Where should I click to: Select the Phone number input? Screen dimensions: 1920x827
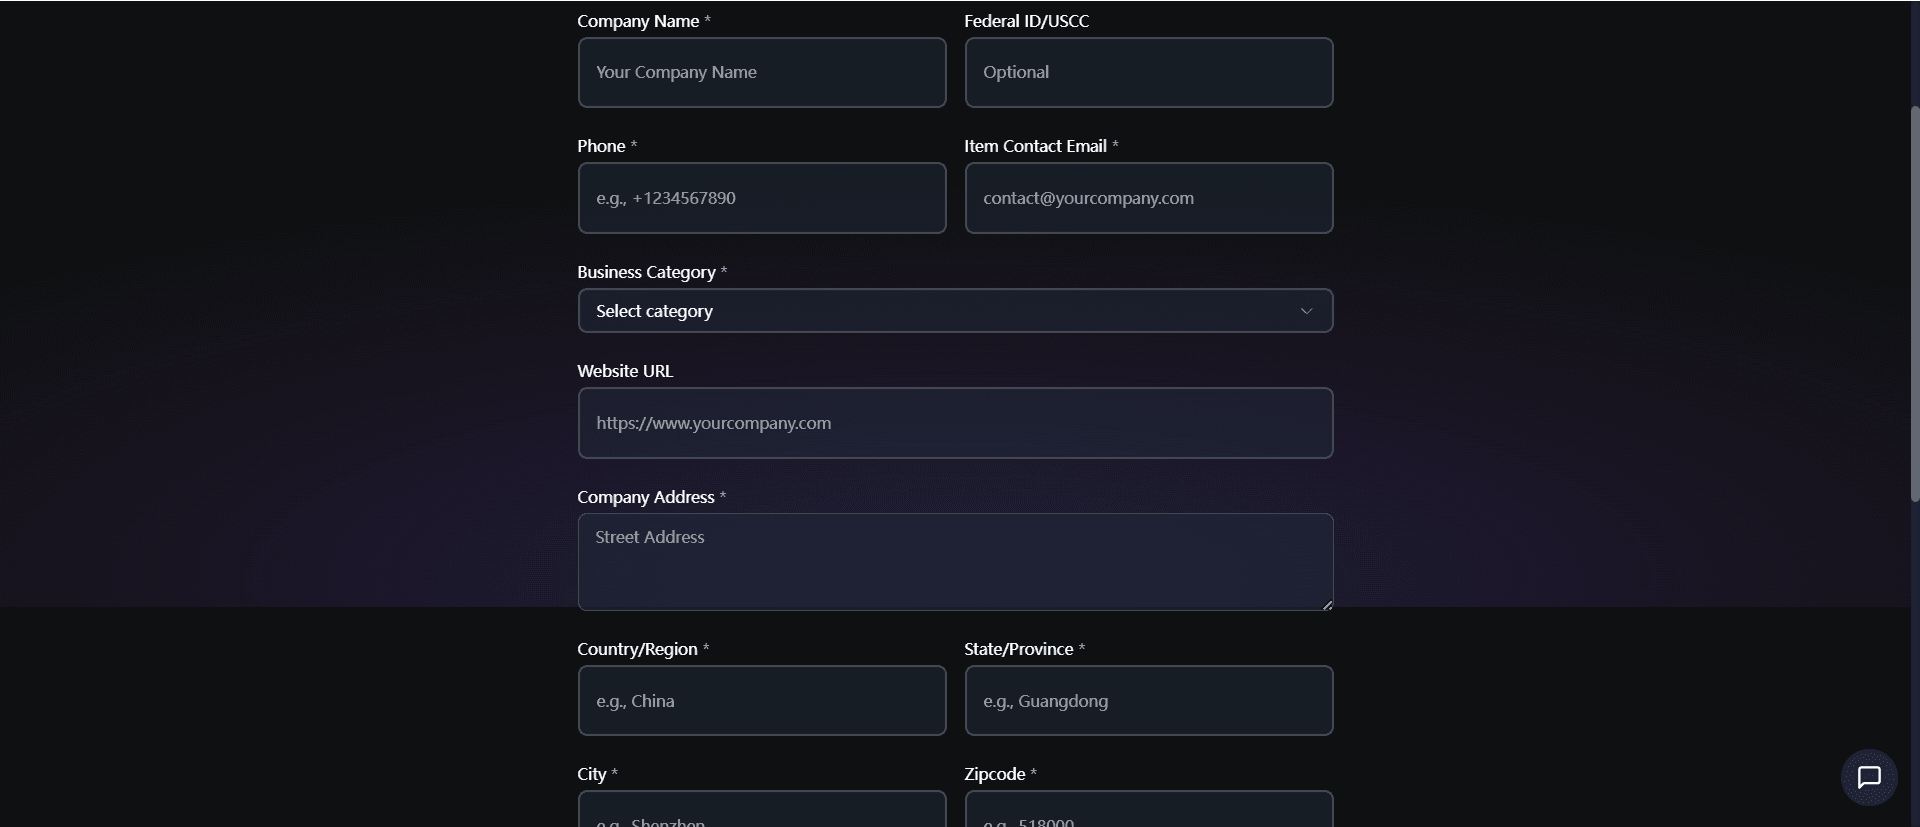pos(761,198)
